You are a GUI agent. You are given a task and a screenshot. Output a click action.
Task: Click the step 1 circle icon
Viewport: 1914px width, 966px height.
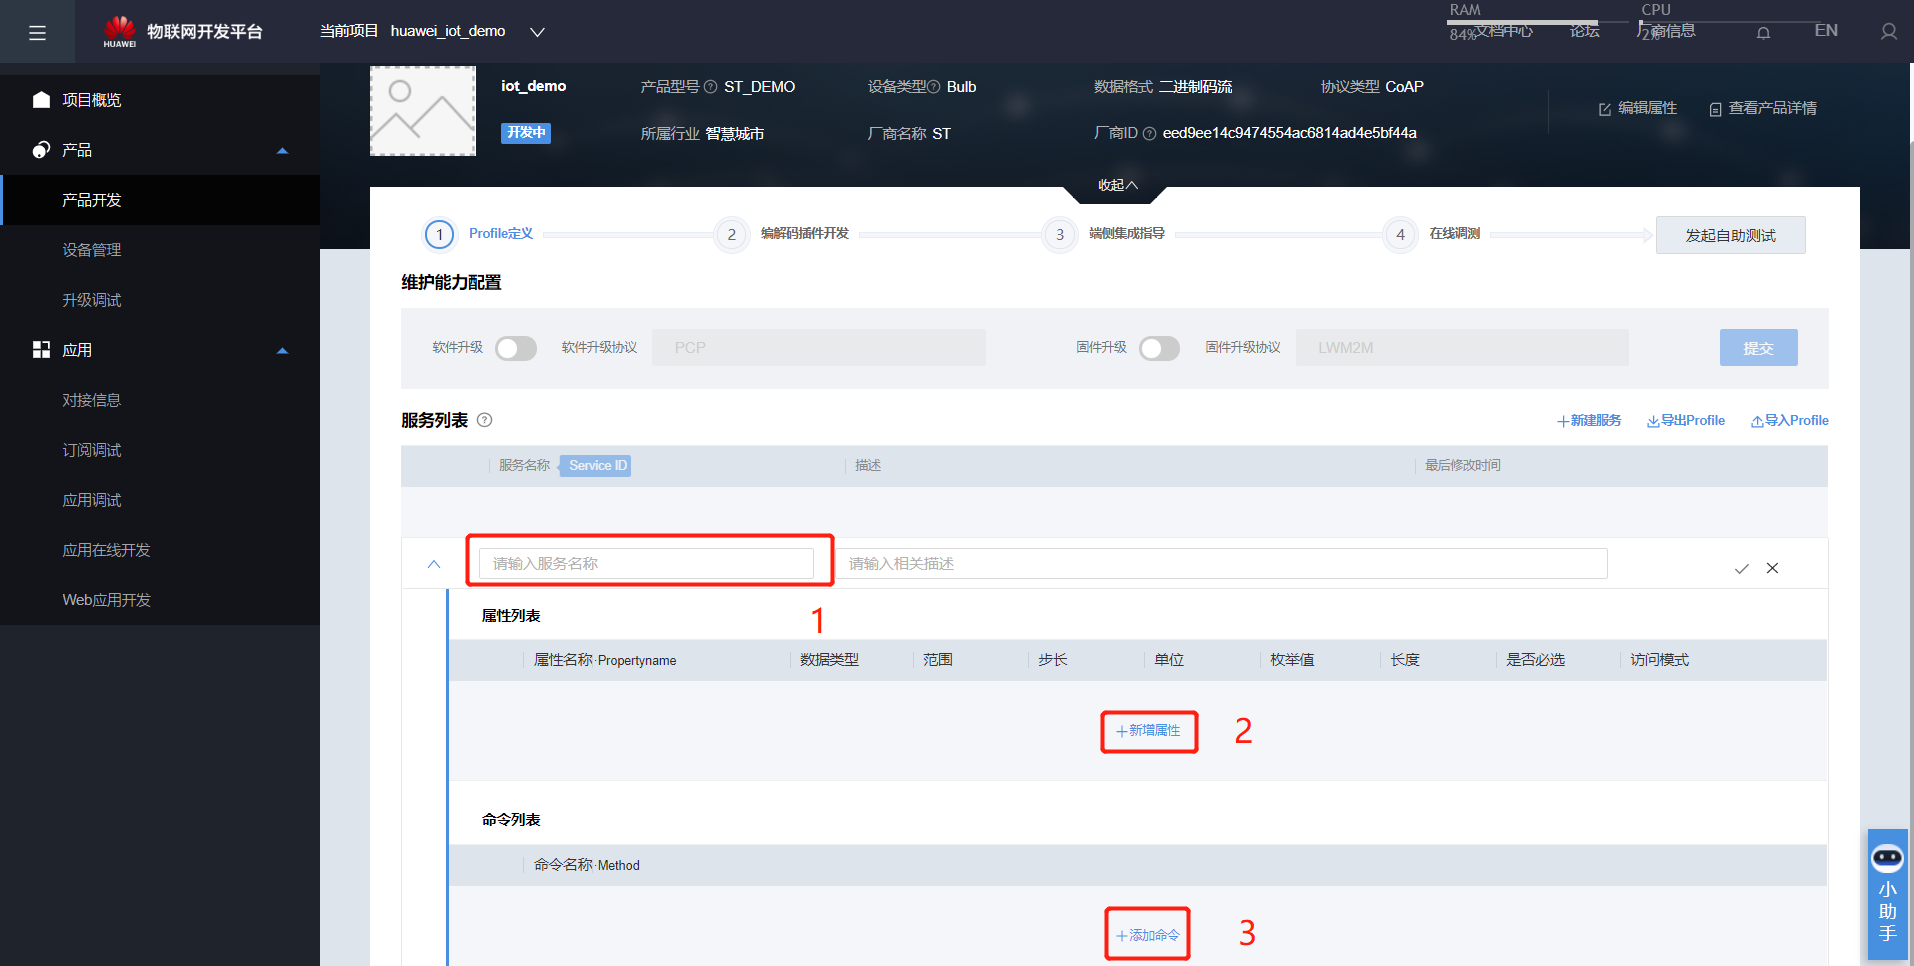pos(439,234)
